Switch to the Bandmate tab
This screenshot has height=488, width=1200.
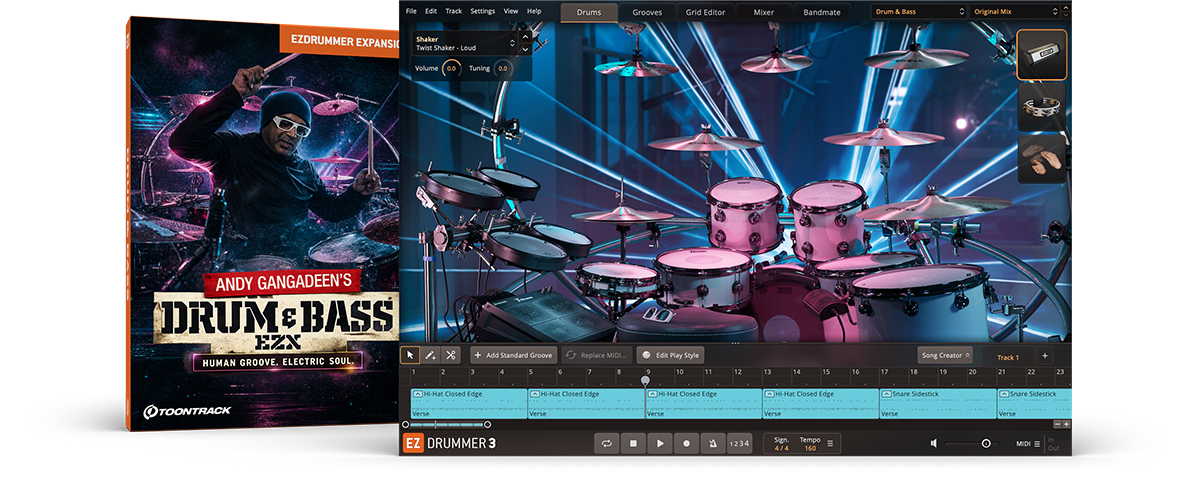(x=822, y=12)
